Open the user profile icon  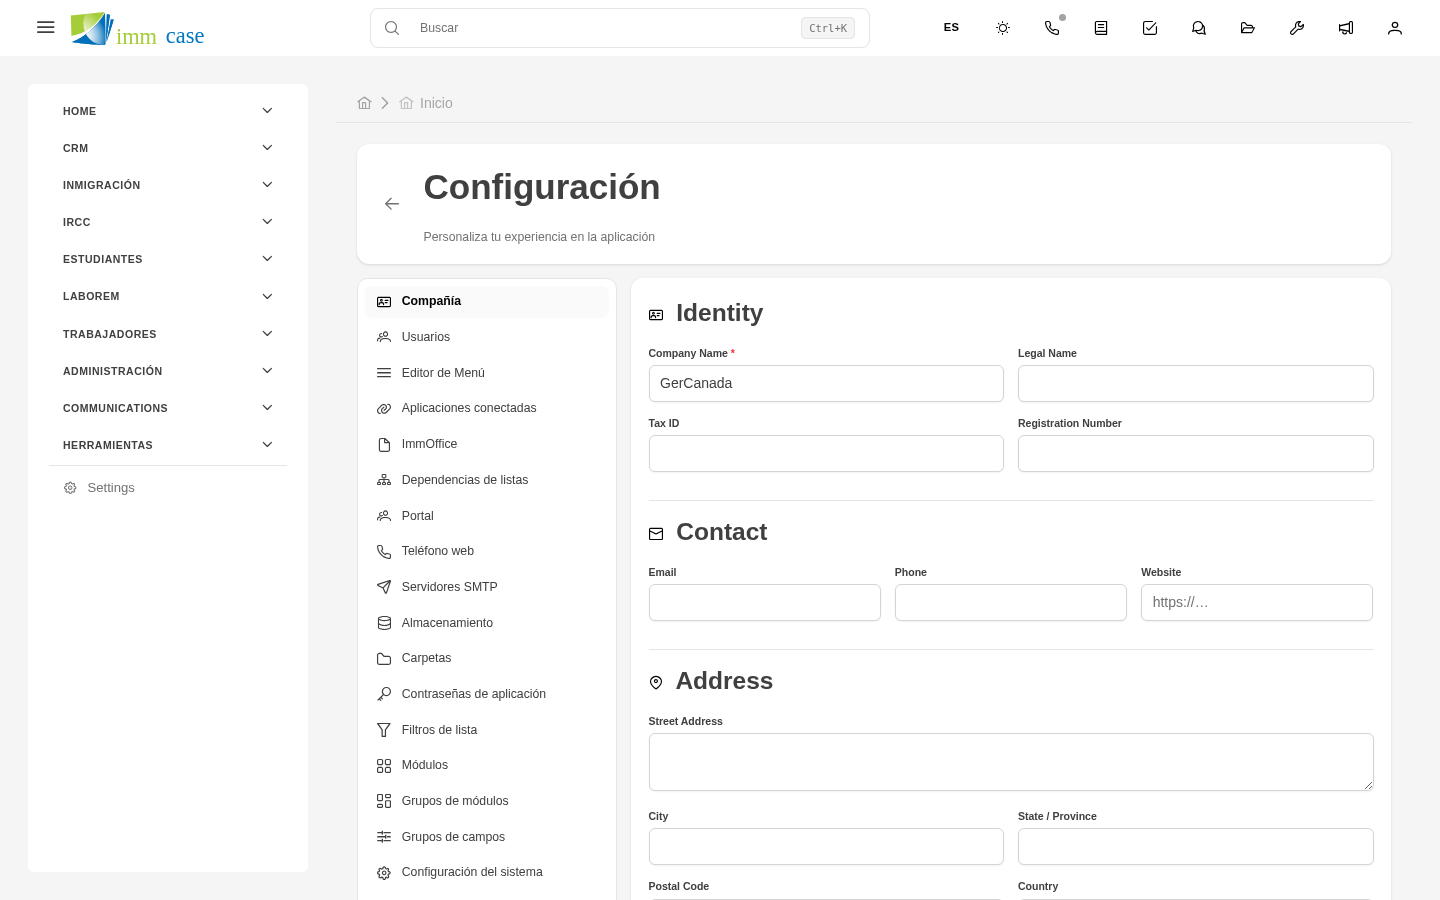point(1395,28)
